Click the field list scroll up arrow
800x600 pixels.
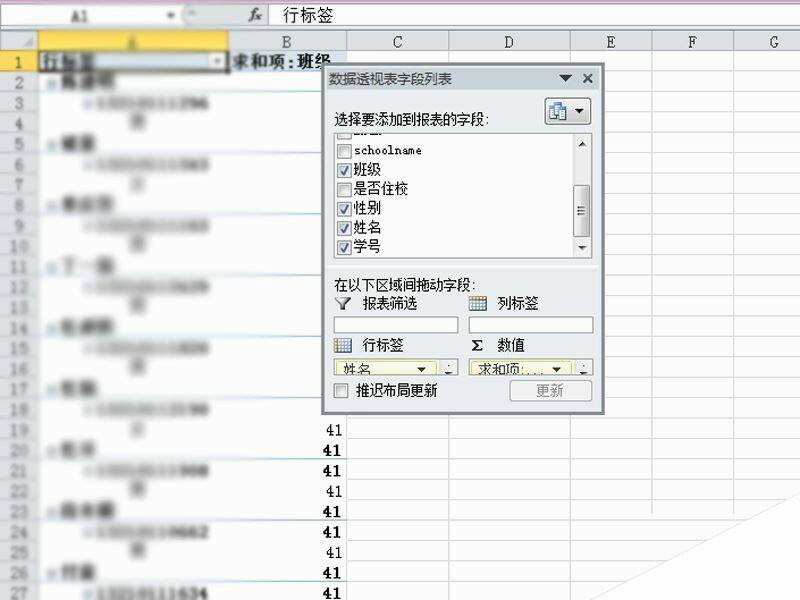582,144
